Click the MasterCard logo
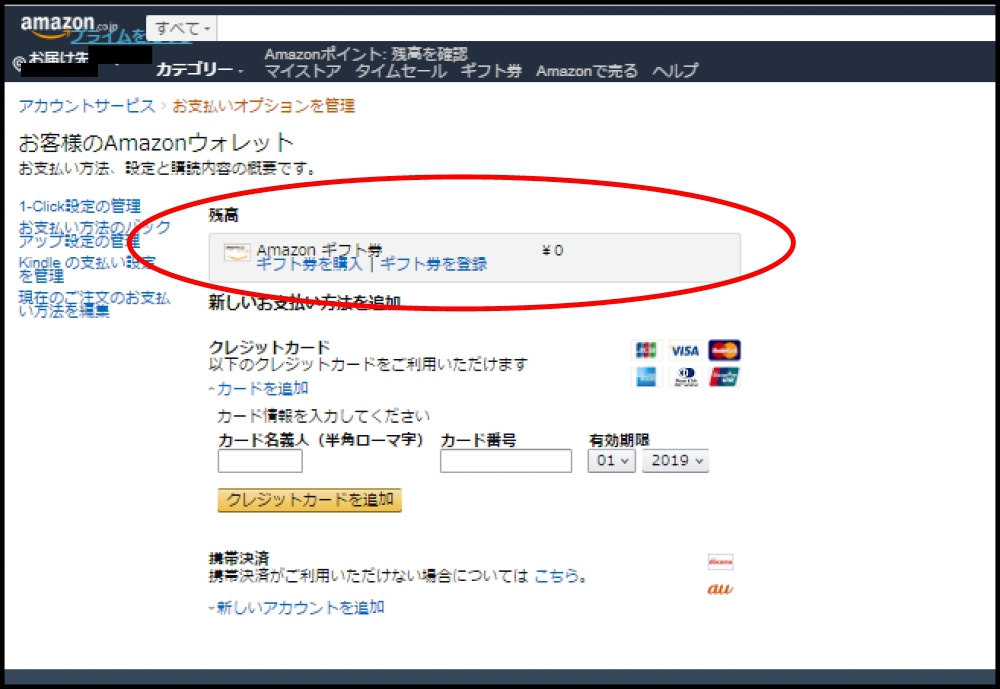The width and height of the screenshot is (1000, 689). (724, 350)
